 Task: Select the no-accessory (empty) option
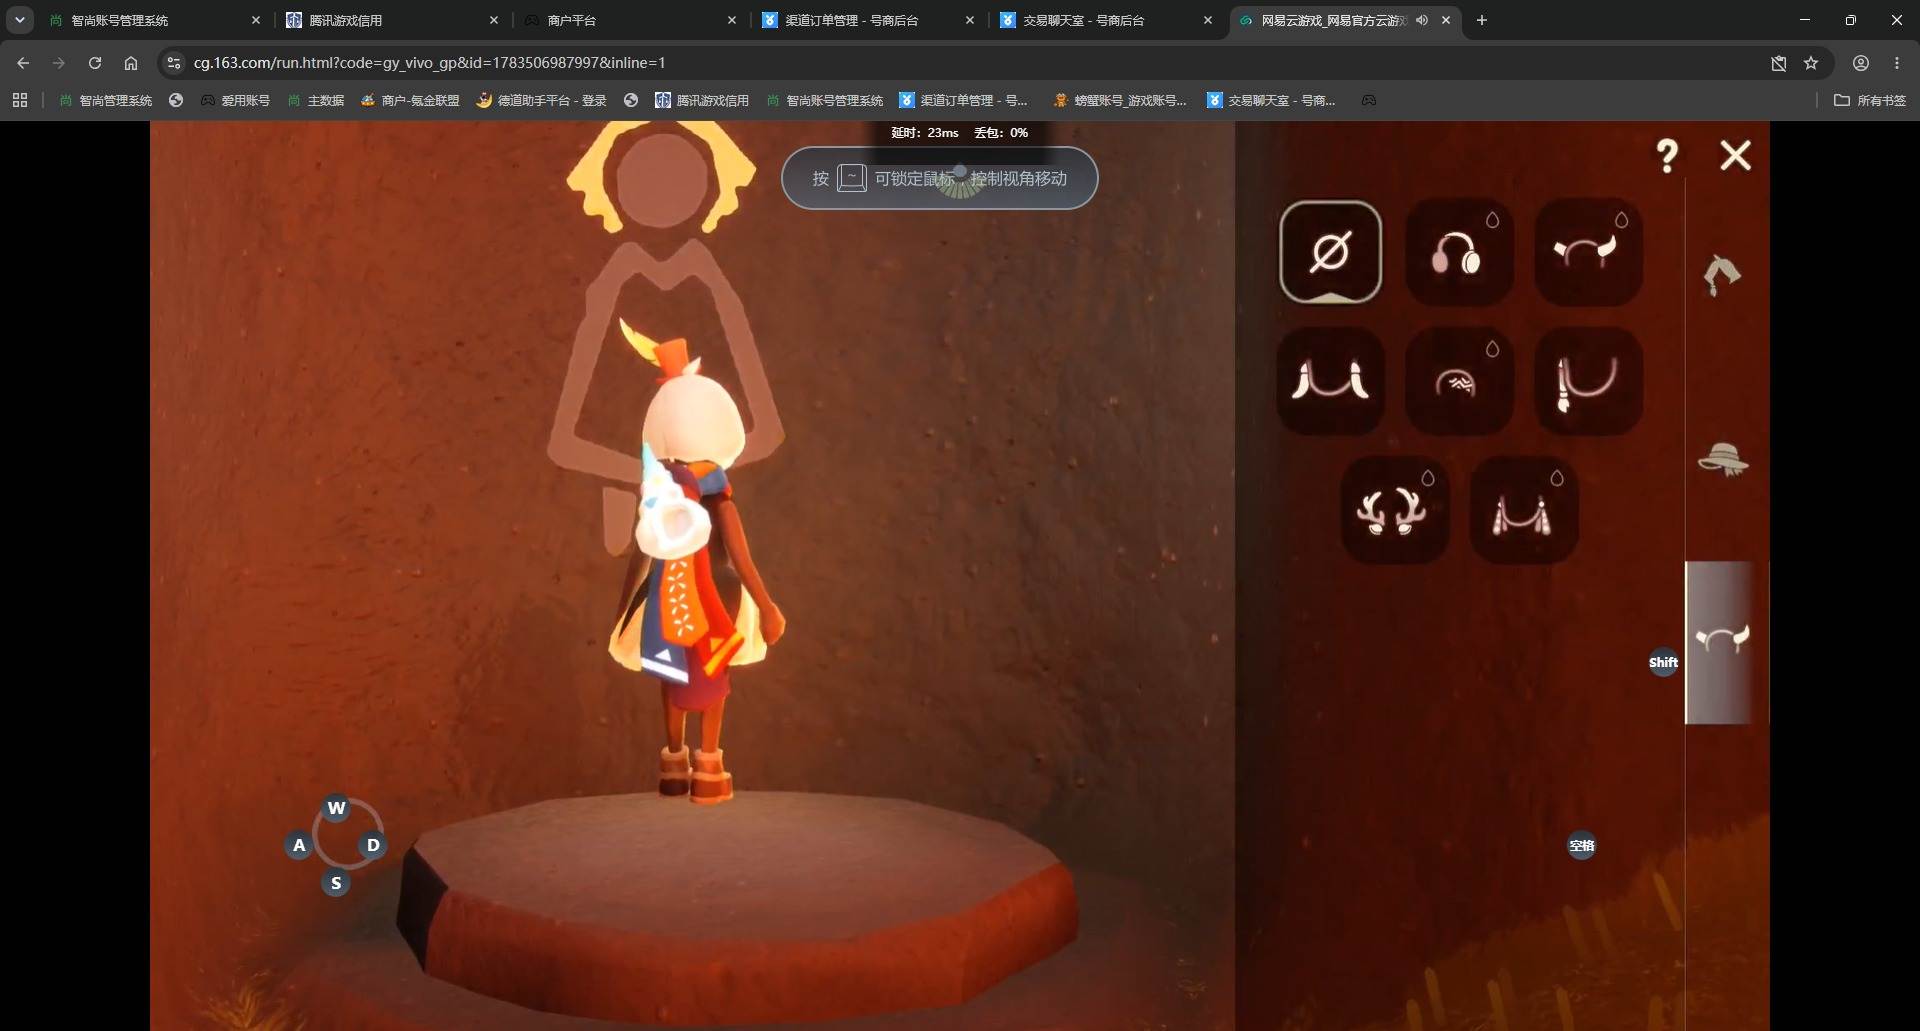(1330, 252)
